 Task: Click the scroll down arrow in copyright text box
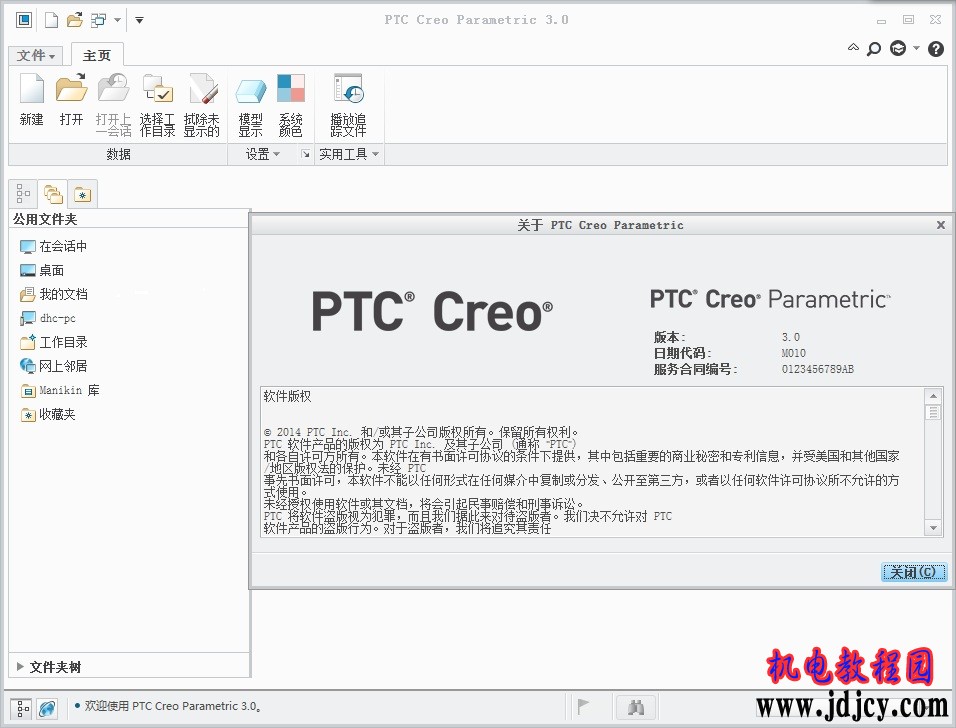click(x=933, y=528)
